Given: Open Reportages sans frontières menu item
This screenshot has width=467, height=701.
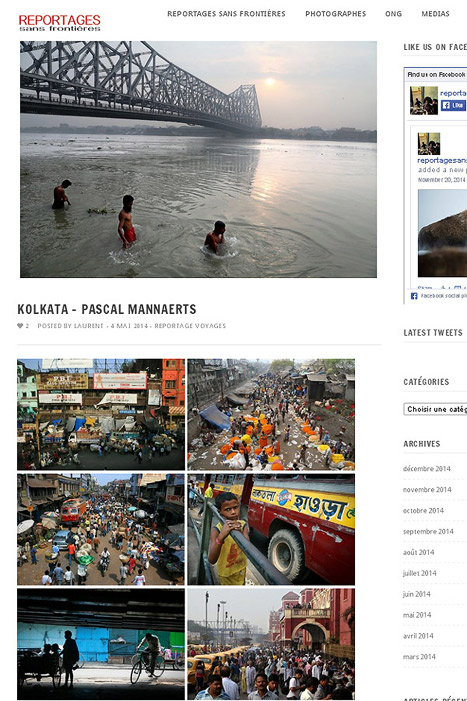Looking at the screenshot, I should point(226,14).
